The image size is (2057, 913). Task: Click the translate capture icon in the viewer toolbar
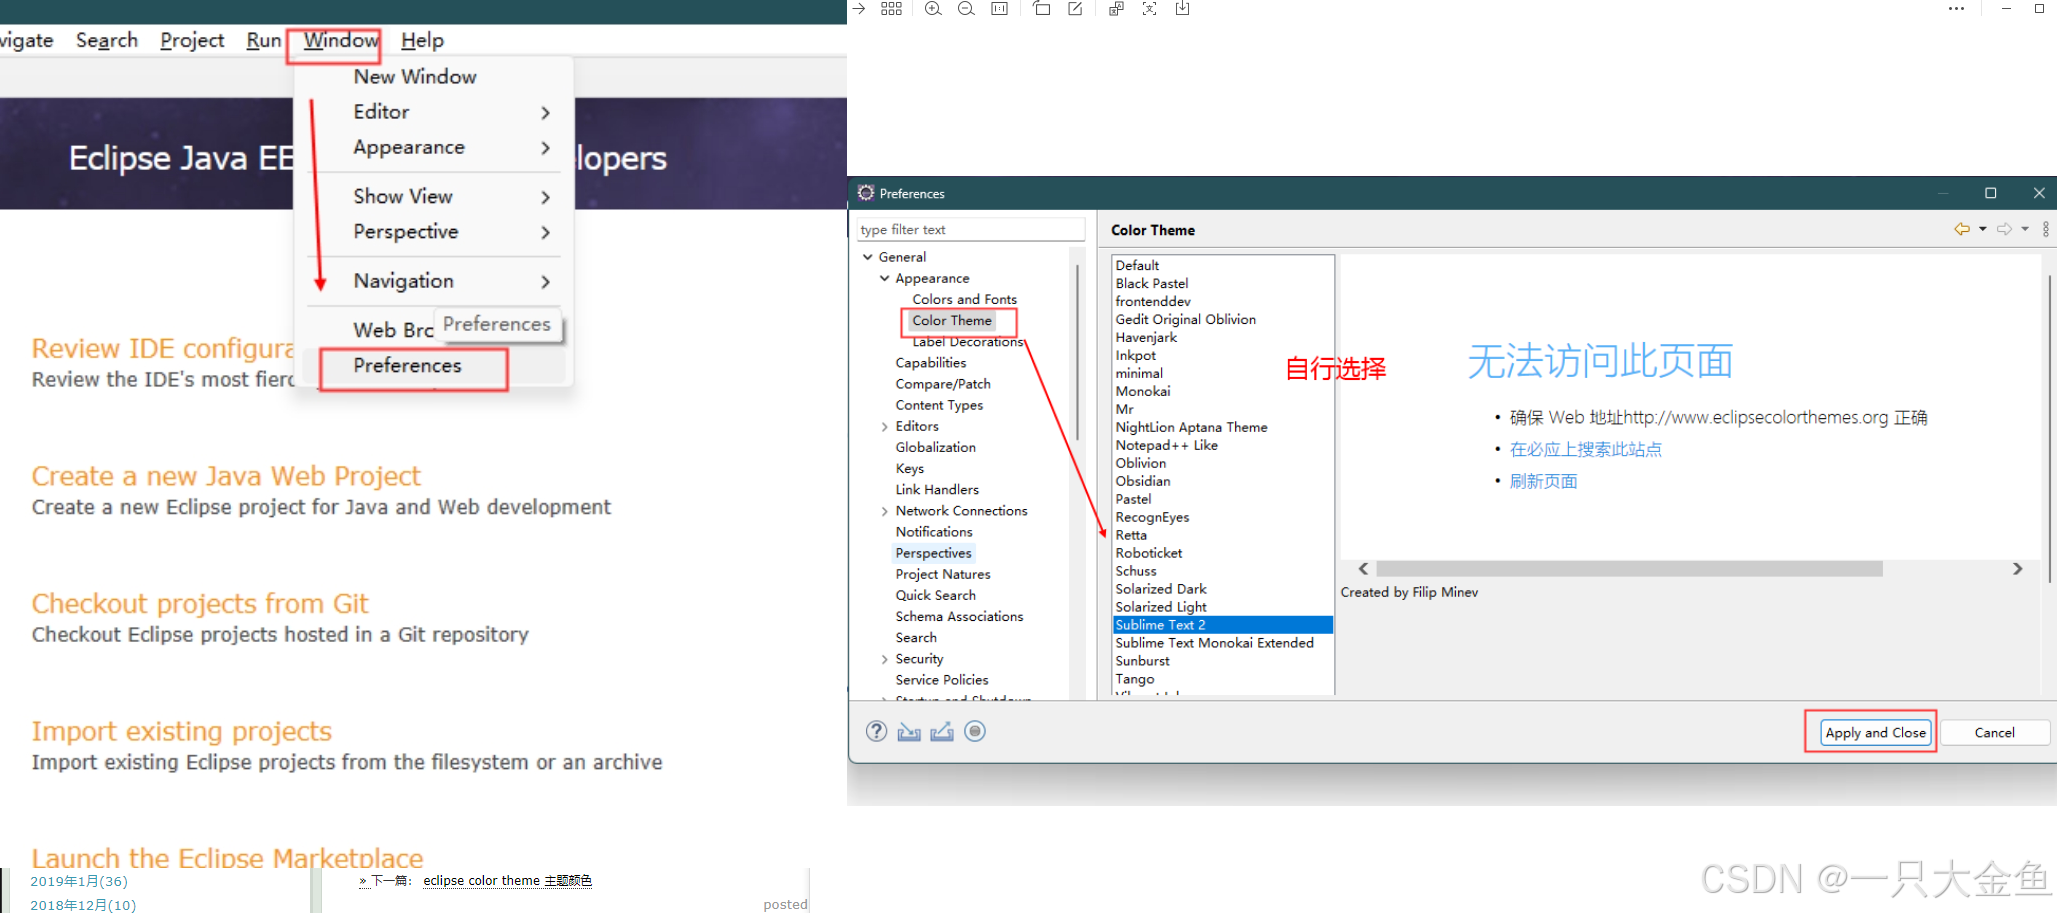point(1150,9)
